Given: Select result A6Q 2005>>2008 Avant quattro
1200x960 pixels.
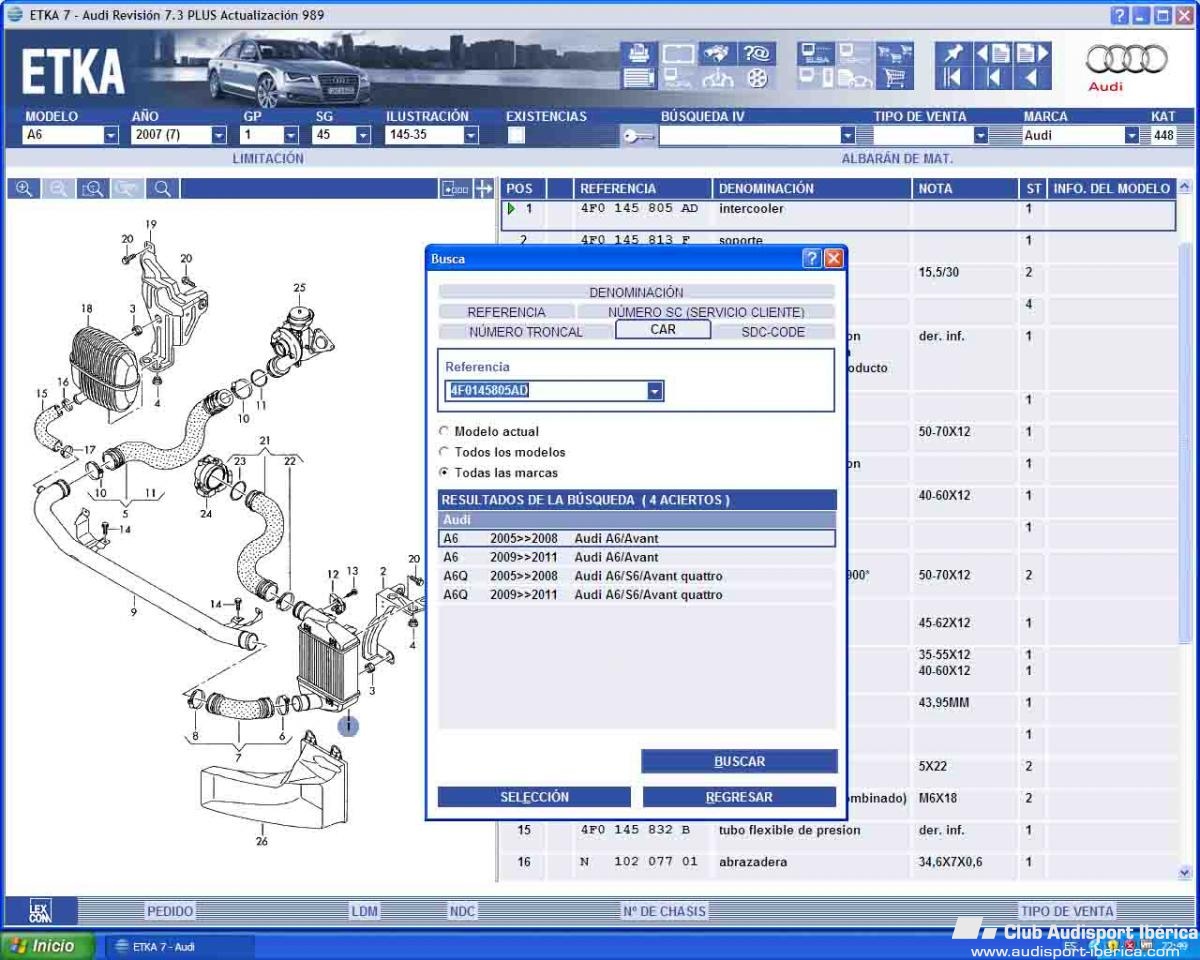Looking at the screenshot, I should [637, 576].
